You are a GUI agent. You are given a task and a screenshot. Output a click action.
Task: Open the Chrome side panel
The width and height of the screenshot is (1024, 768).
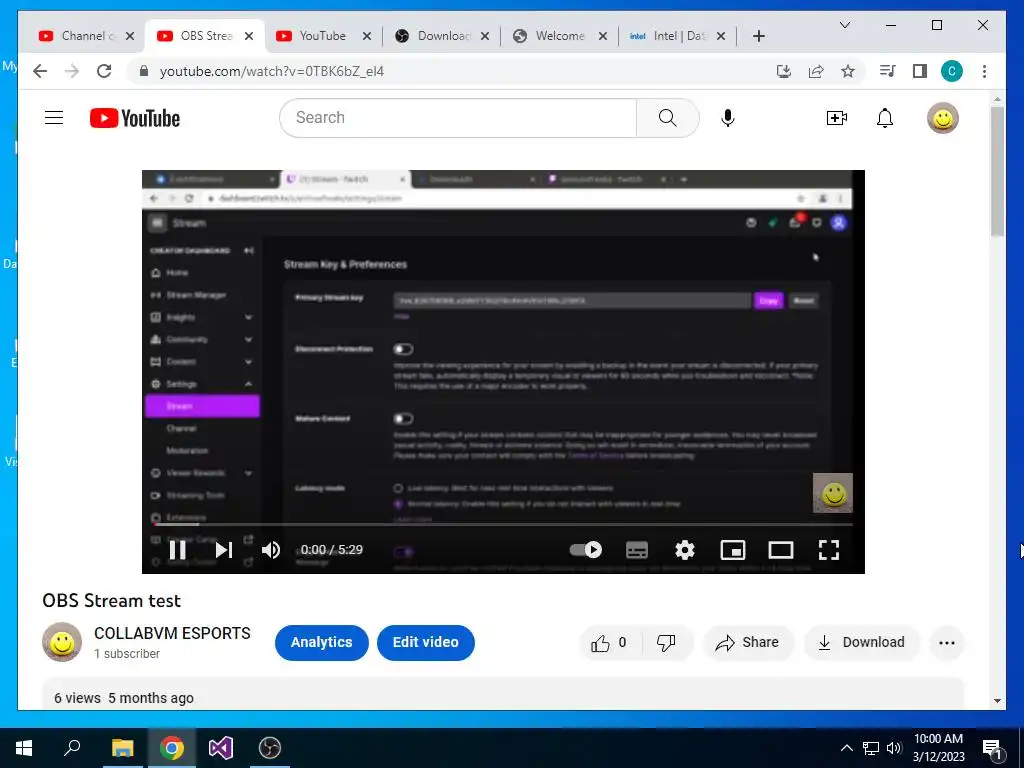pos(920,71)
